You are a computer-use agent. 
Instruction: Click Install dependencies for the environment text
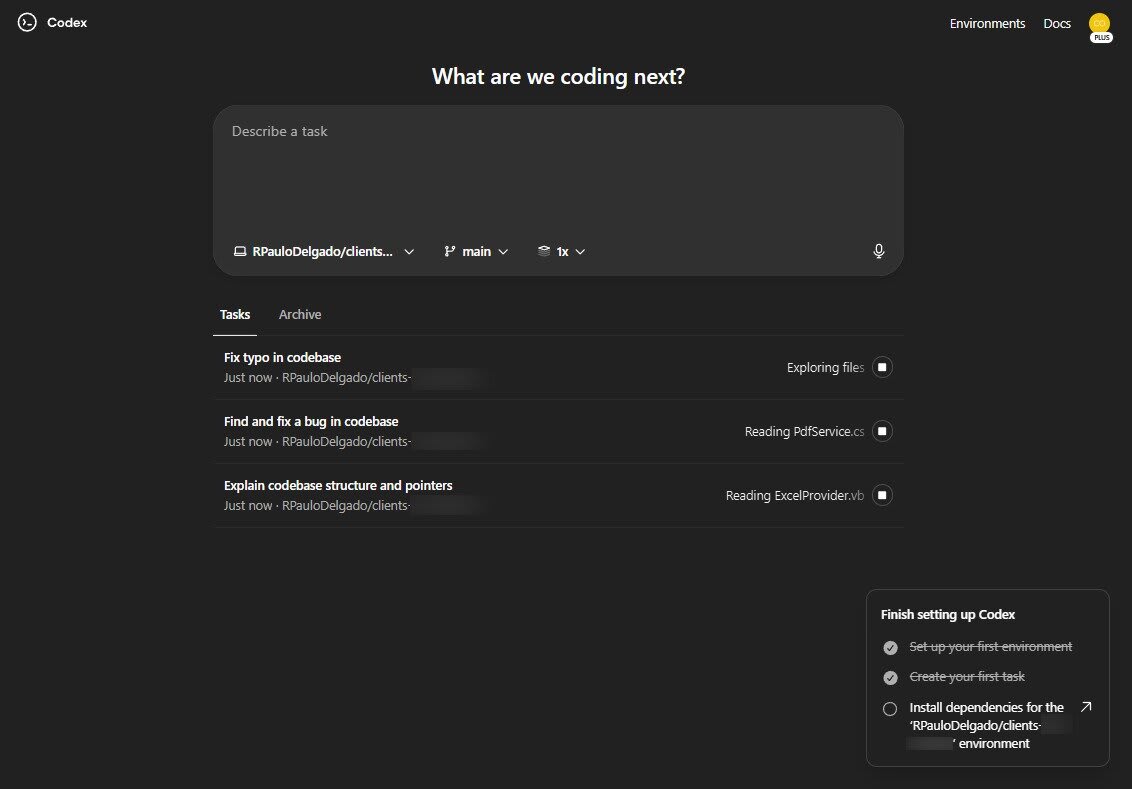point(987,725)
